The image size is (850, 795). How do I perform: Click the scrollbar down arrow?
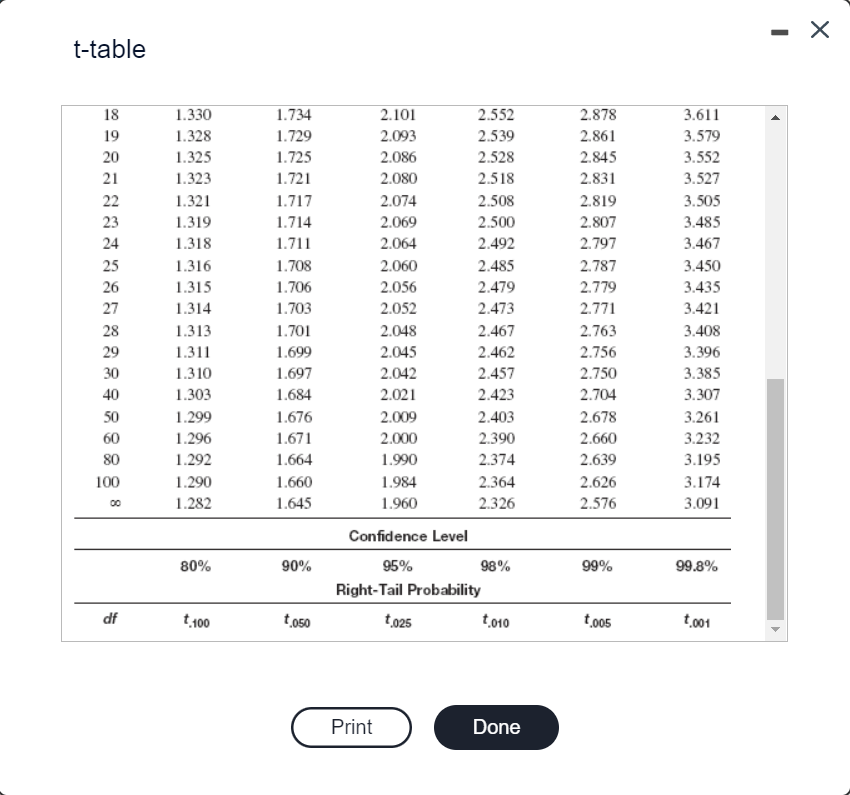click(775, 630)
